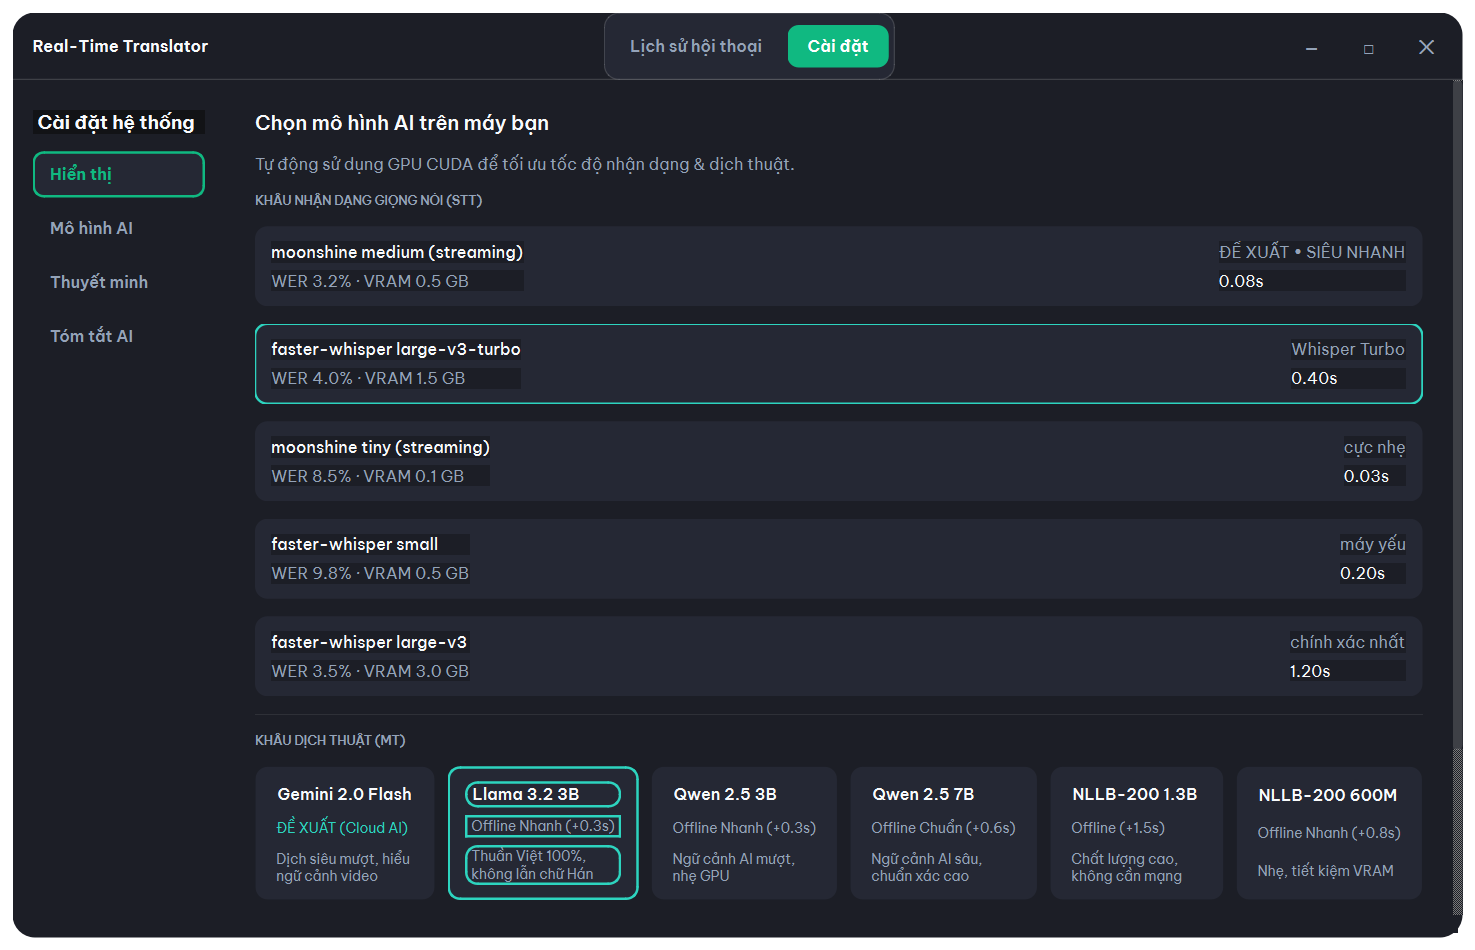Choose Llama 3.2 3B translation card
1475x950 pixels.
pos(543,833)
